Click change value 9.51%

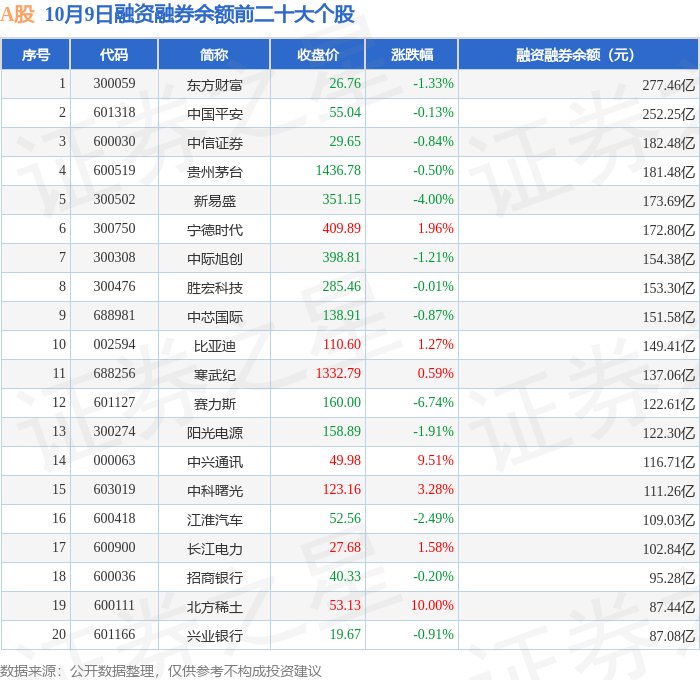tap(435, 461)
